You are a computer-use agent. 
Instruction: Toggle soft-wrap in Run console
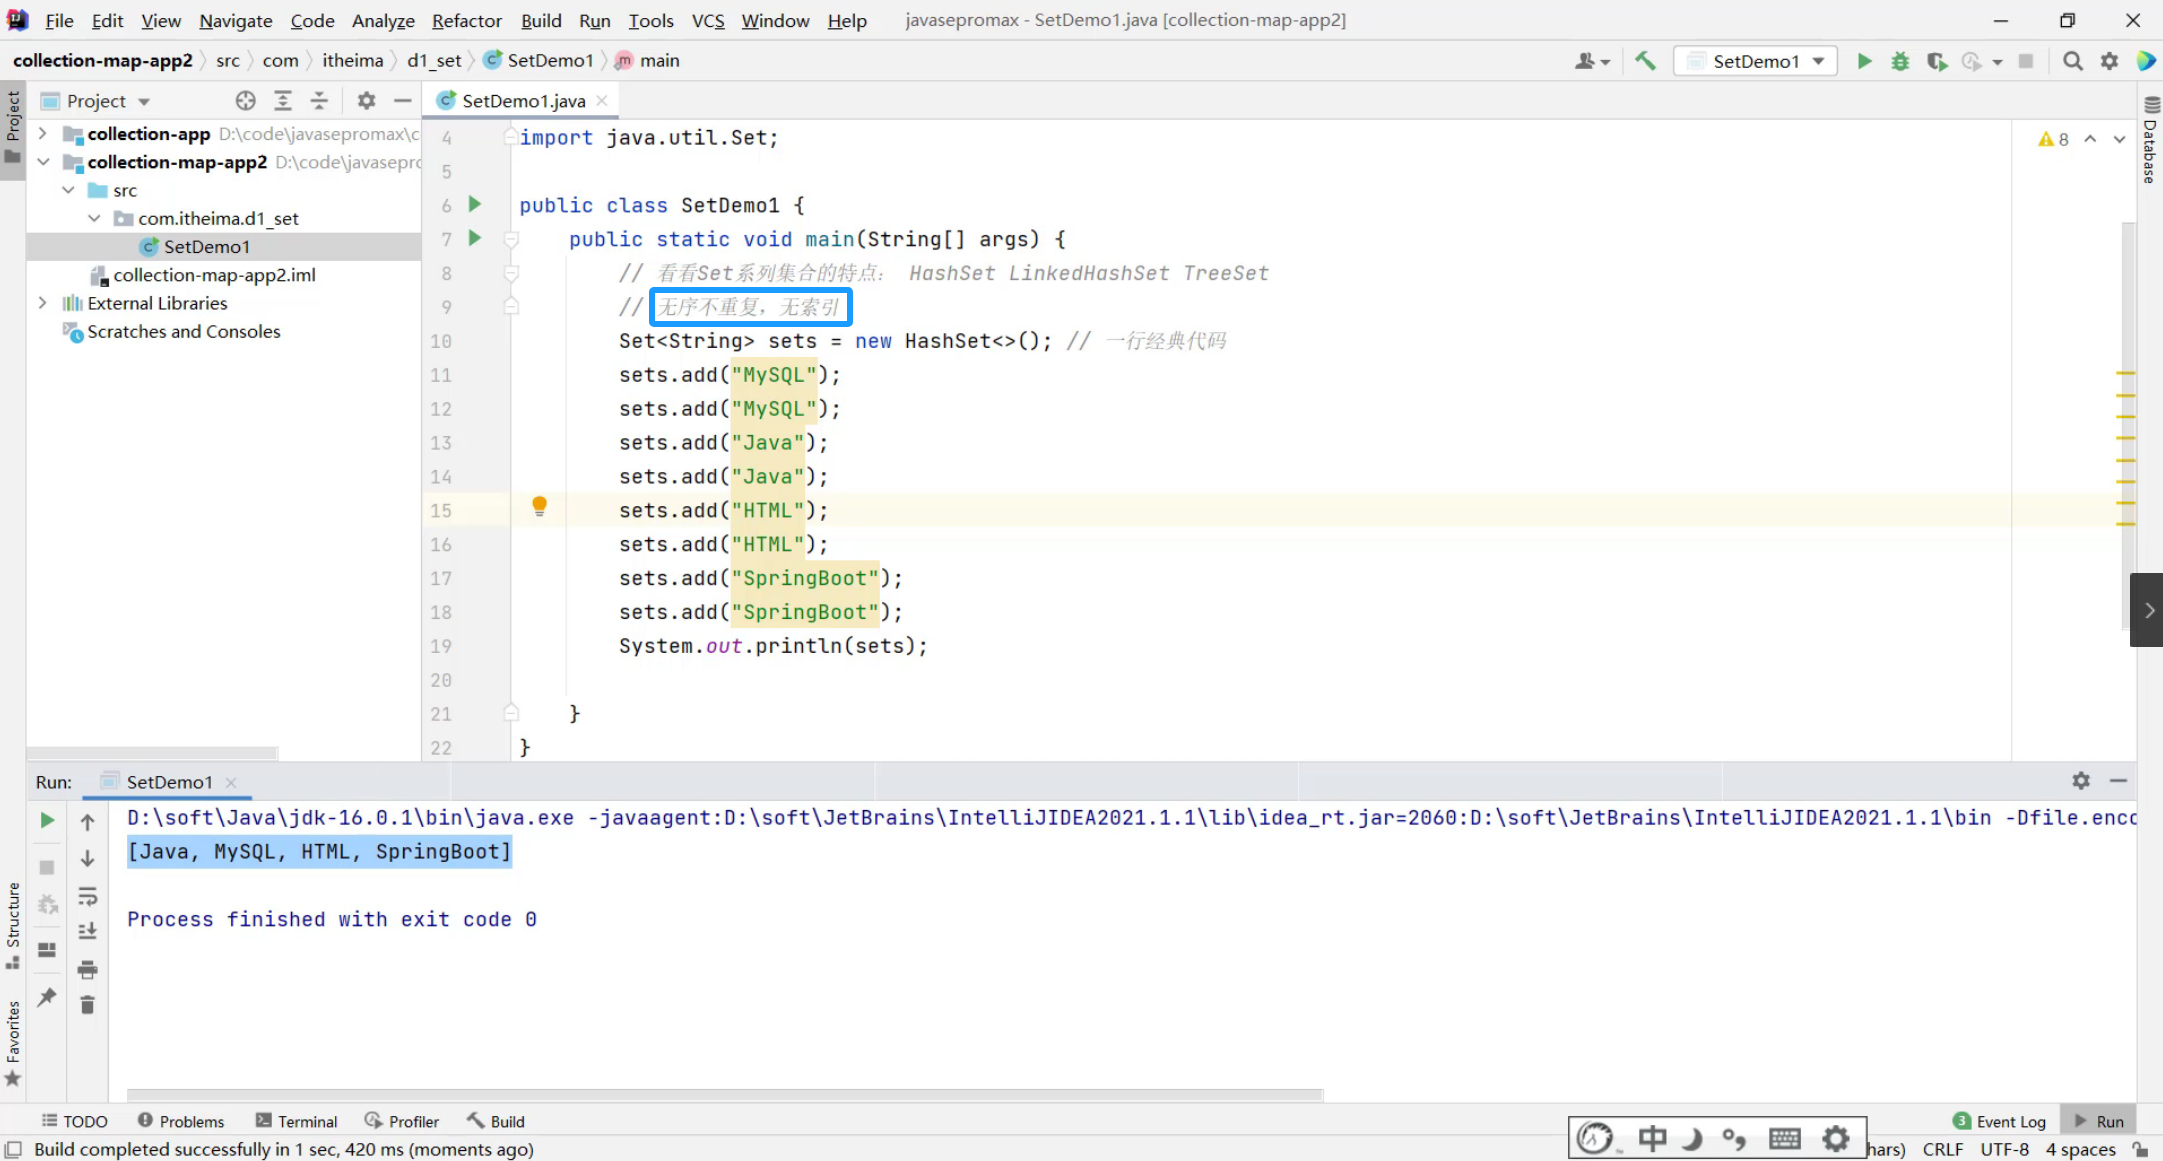click(x=87, y=896)
